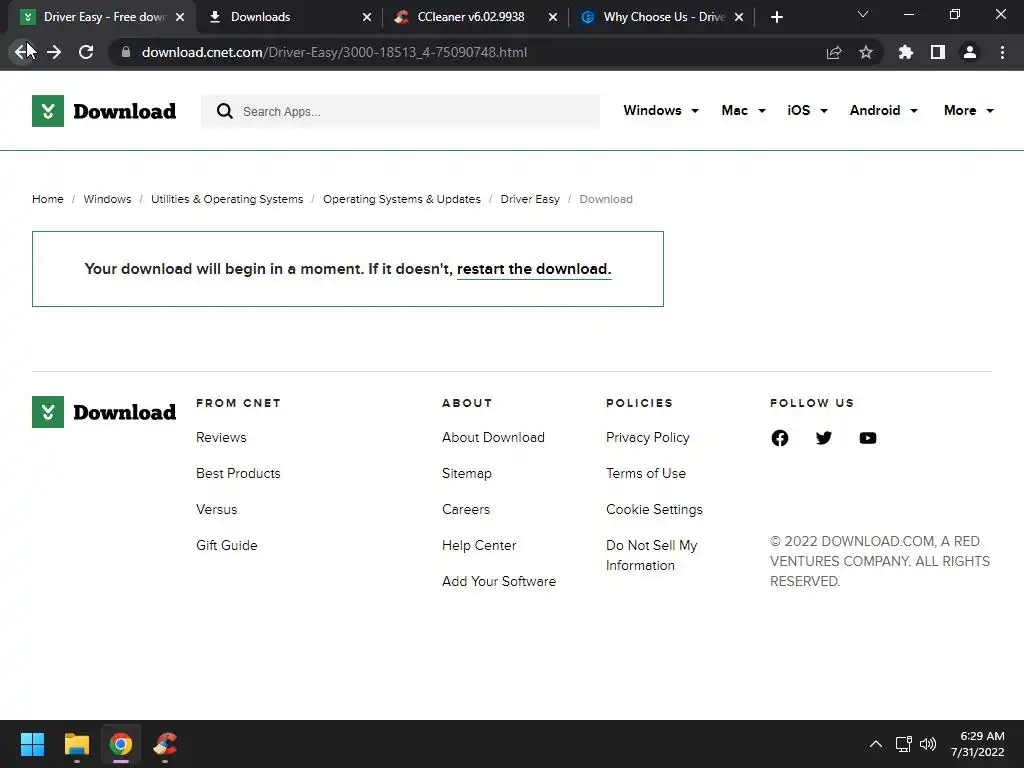The width and height of the screenshot is (1024, 768).
Task: Open CCleaner from the taskbar
Action: (x=165, y=744)
